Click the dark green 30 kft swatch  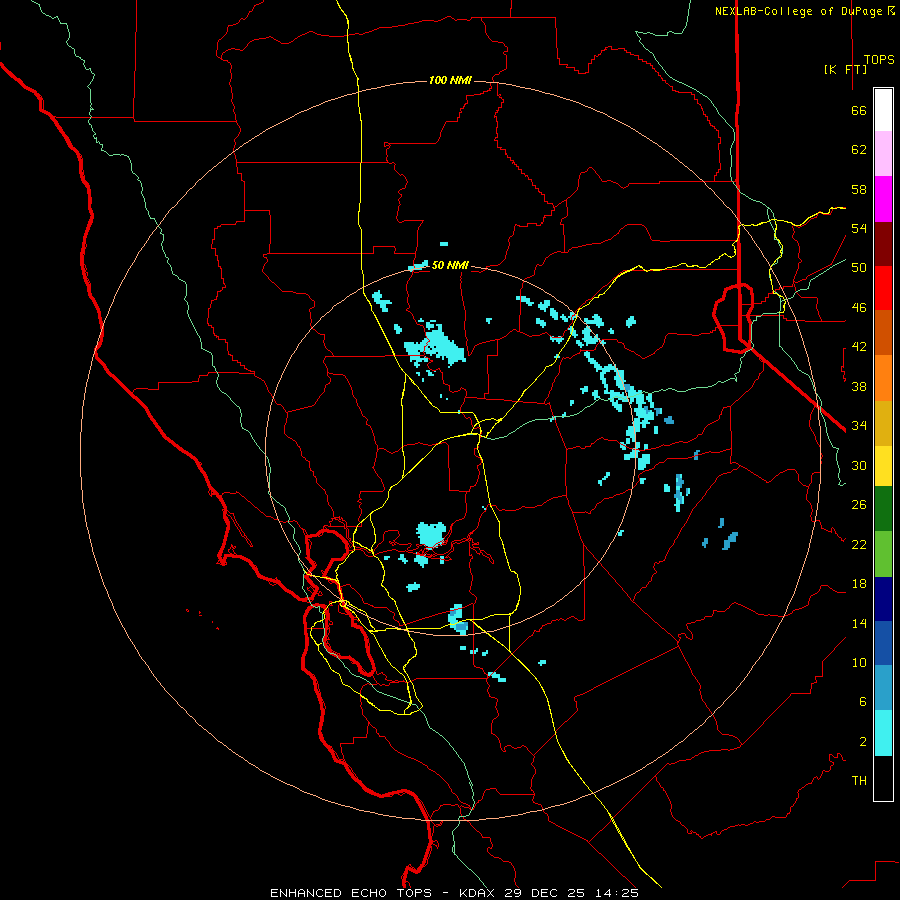tap(883, 509)
